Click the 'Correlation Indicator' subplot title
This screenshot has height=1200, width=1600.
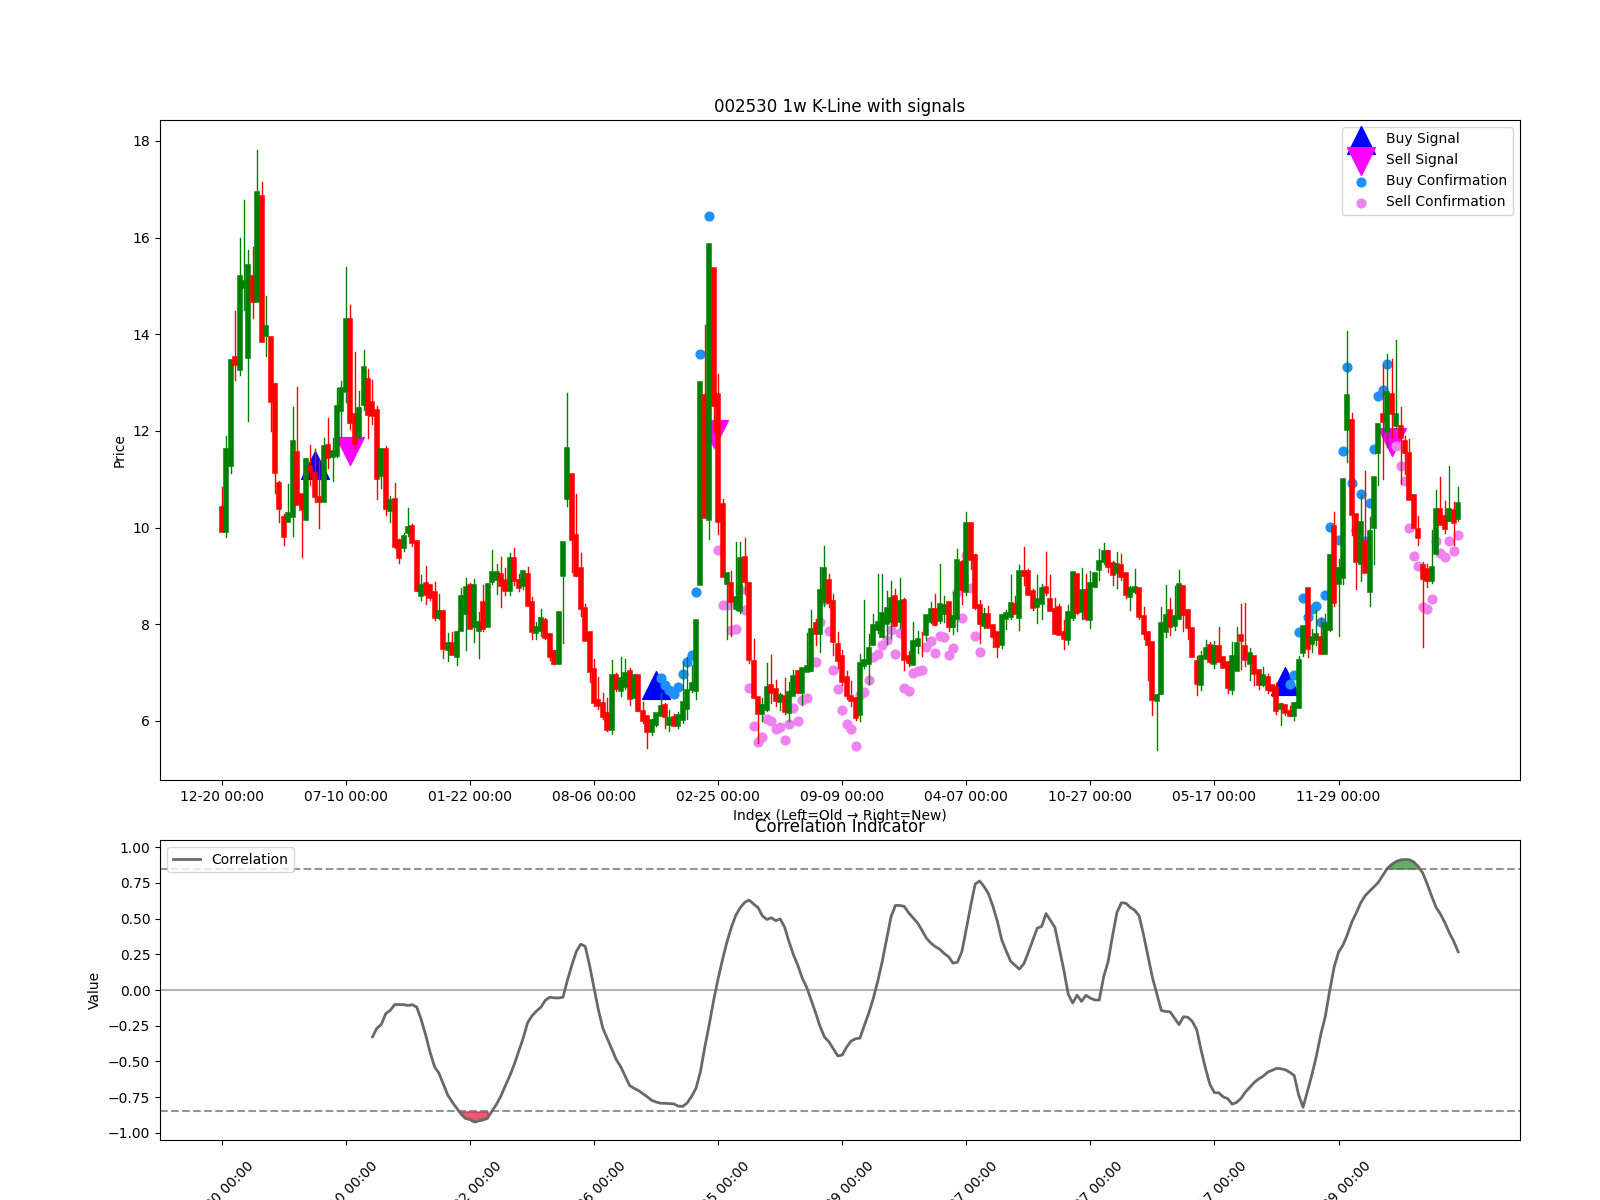click(839, 826)
